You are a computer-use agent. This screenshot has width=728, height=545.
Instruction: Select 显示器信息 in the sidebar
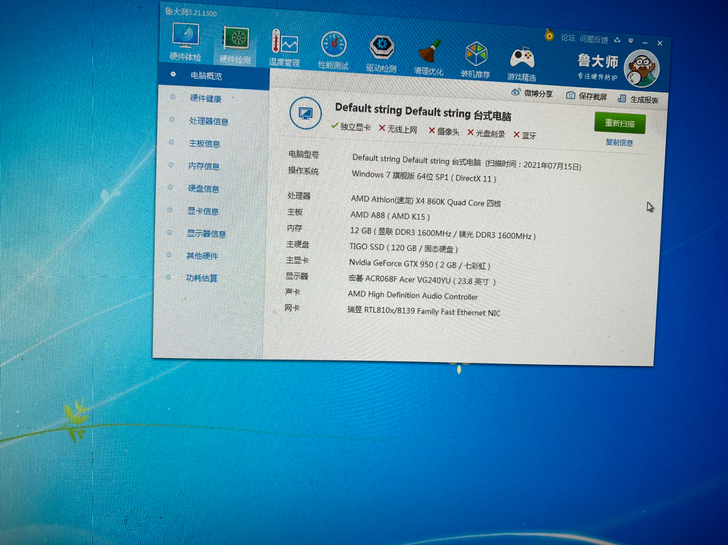[x=206, y=234]
